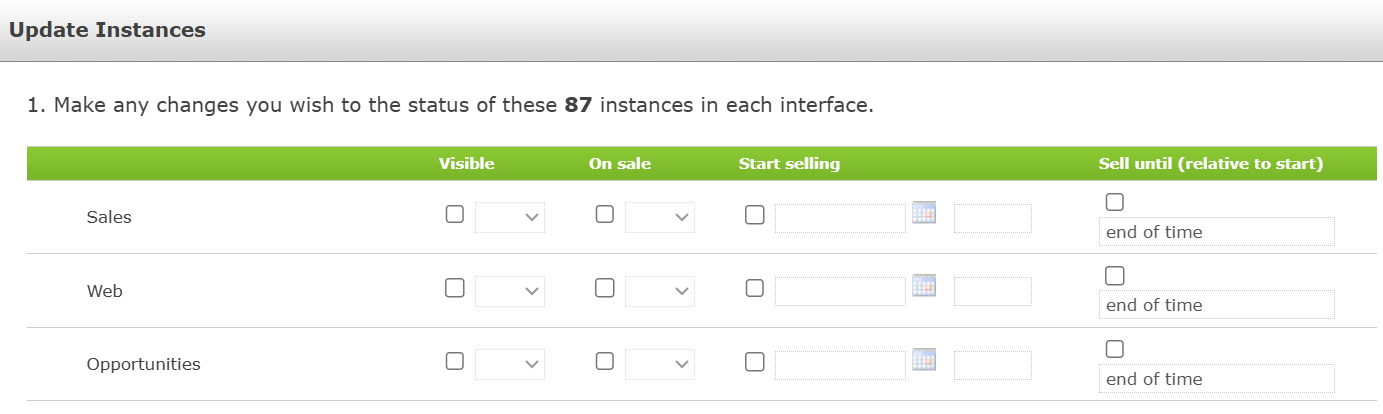Click the Sales start selling date field

point(840,217)
